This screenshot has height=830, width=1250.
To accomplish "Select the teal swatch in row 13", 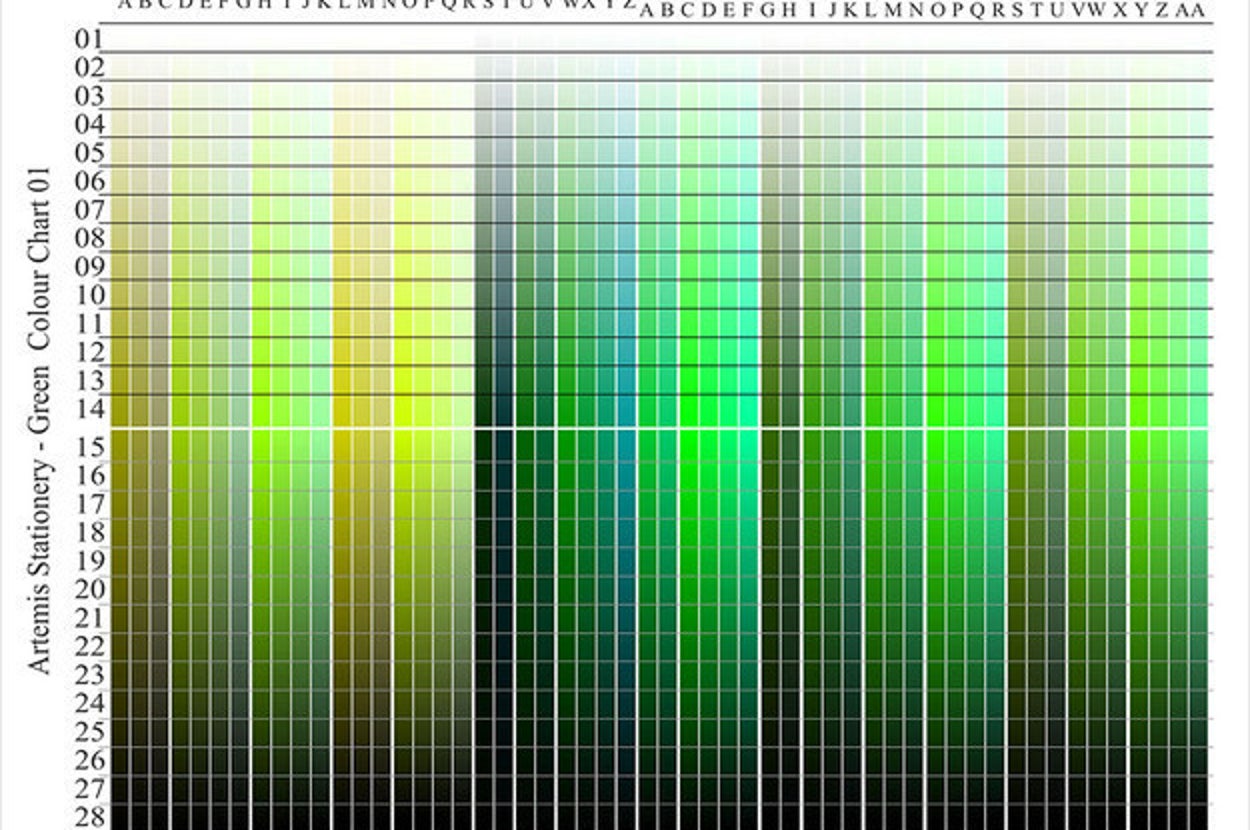I will click(x=626, y=380).
